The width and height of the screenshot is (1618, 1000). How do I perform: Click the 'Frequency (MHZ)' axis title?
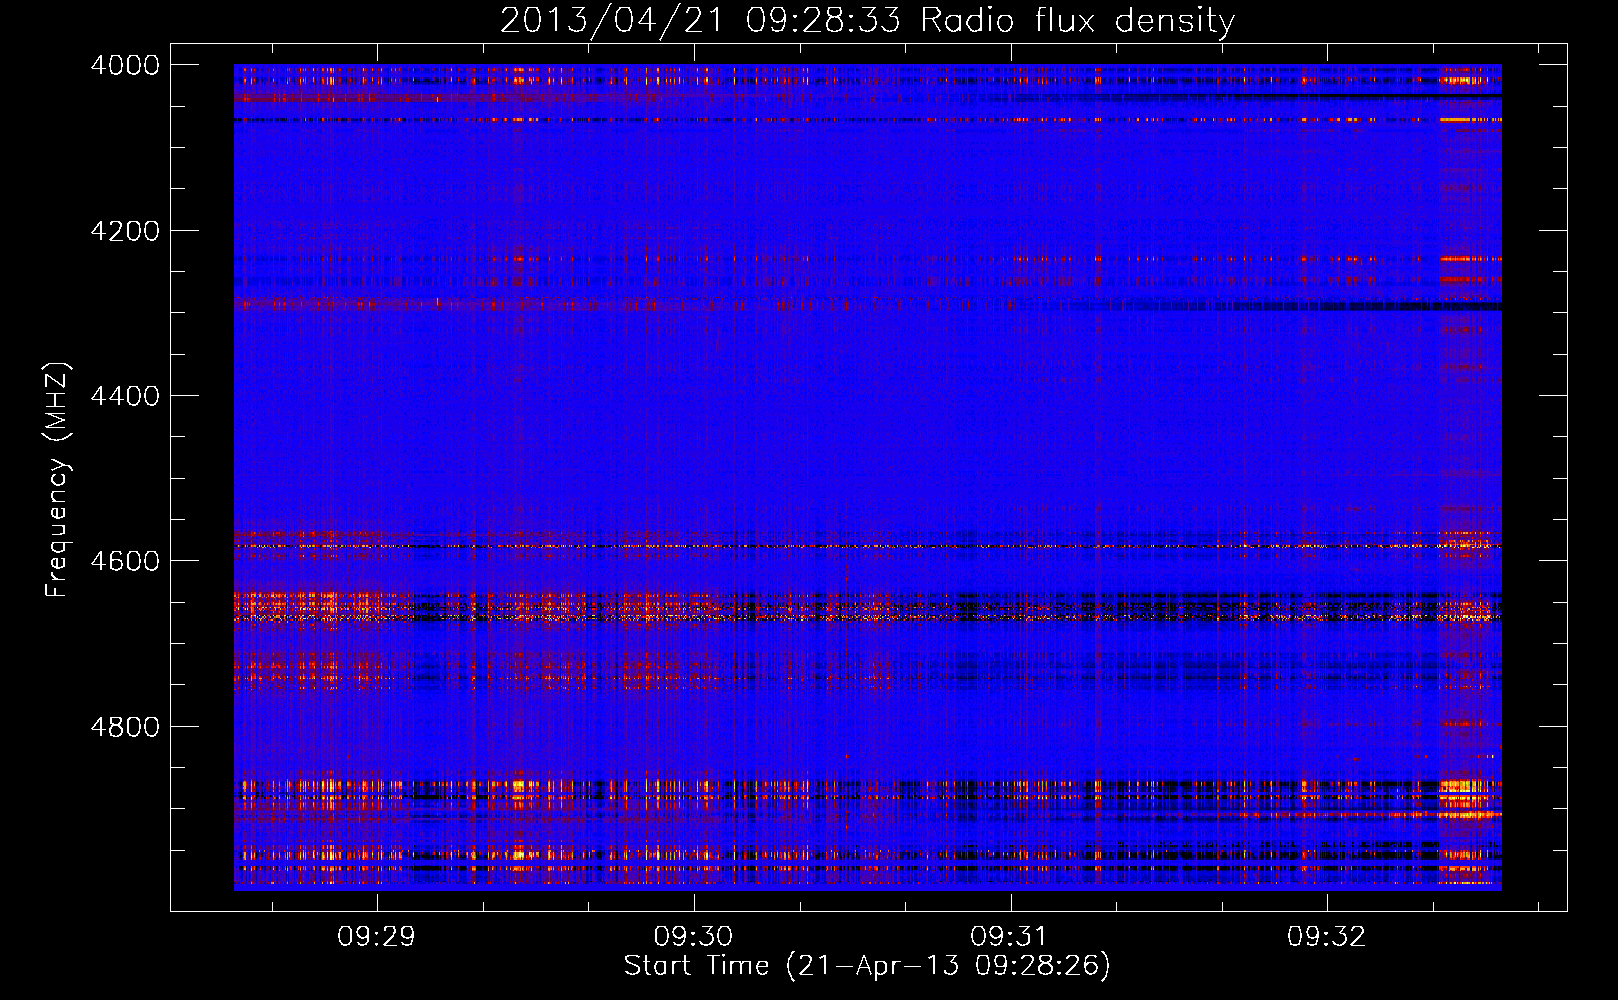[58, 480]
